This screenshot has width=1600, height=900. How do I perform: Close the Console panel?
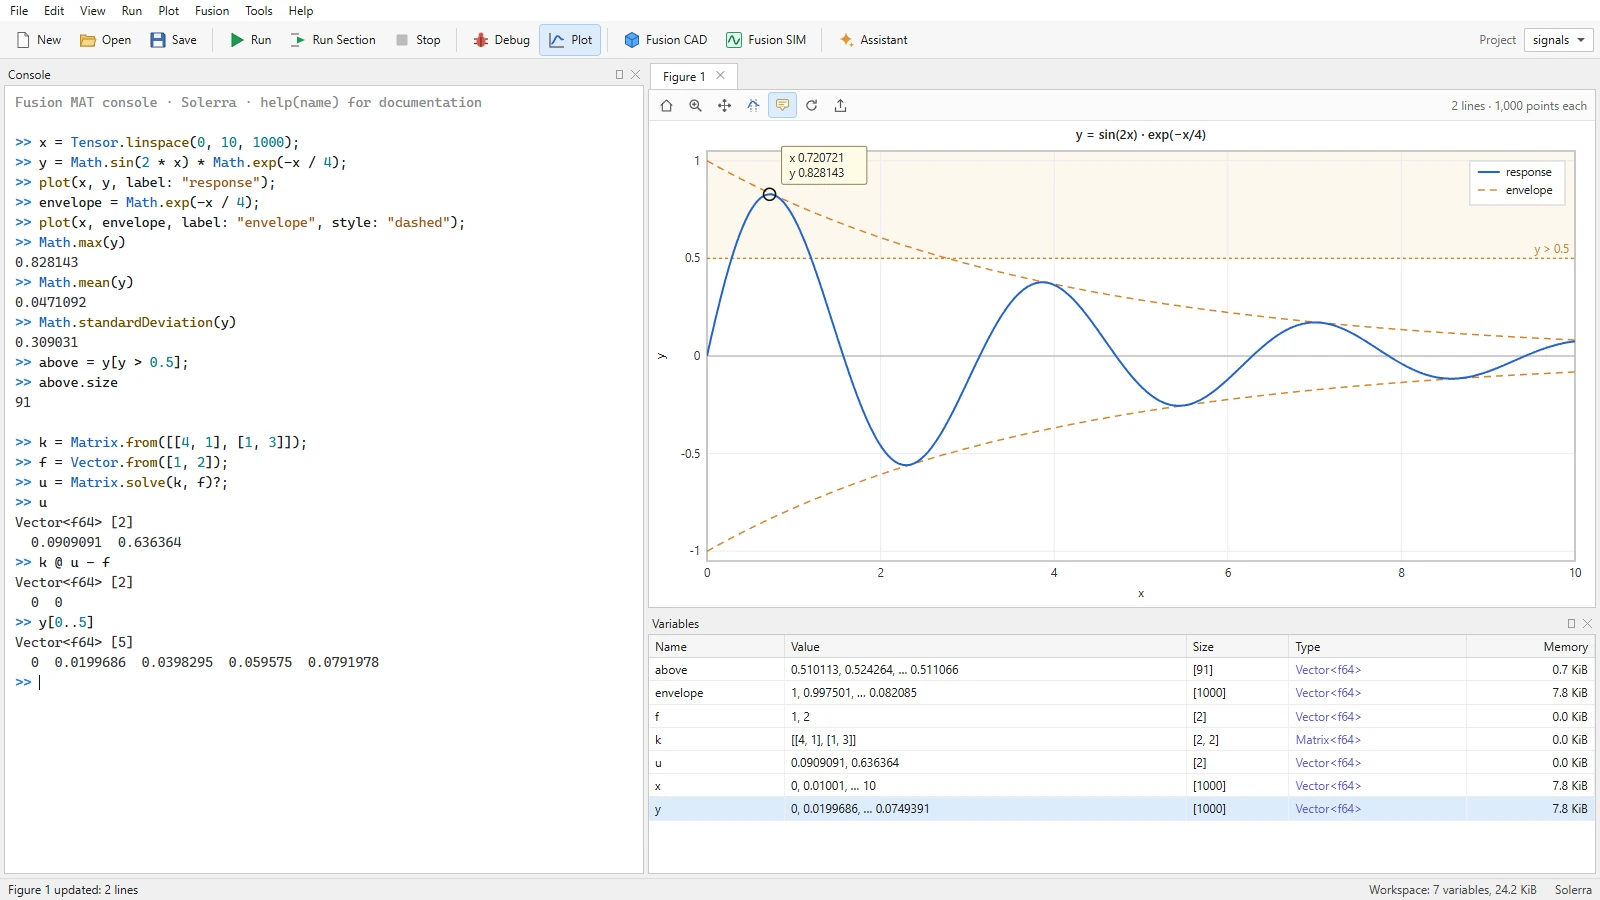[635, 75]
